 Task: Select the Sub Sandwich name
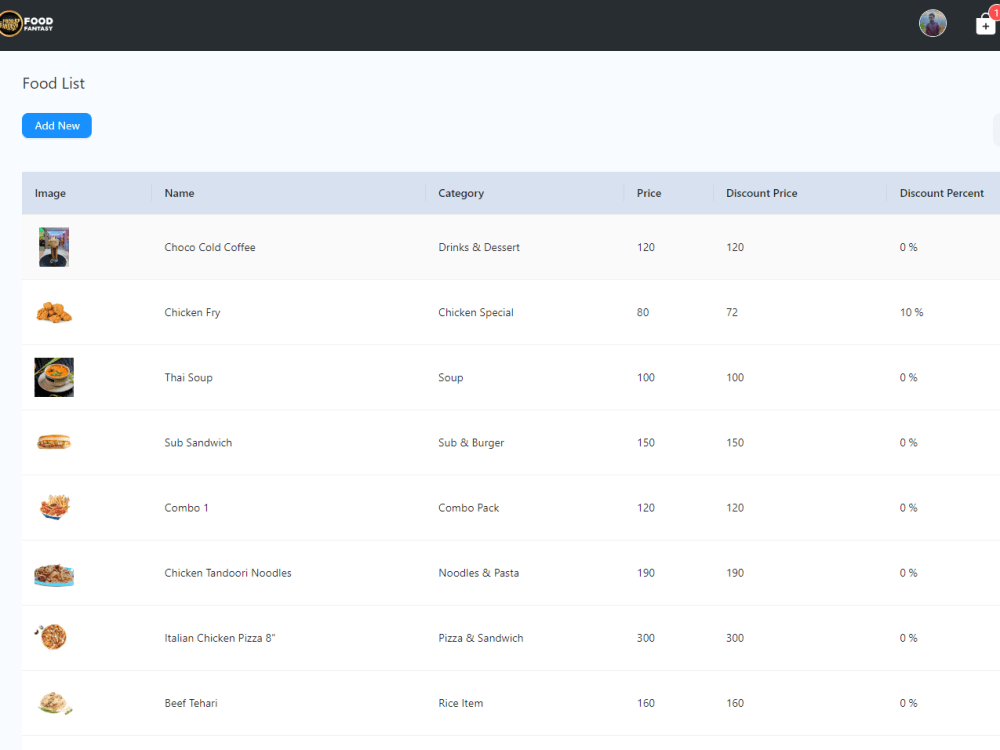[x=198, y=443]
